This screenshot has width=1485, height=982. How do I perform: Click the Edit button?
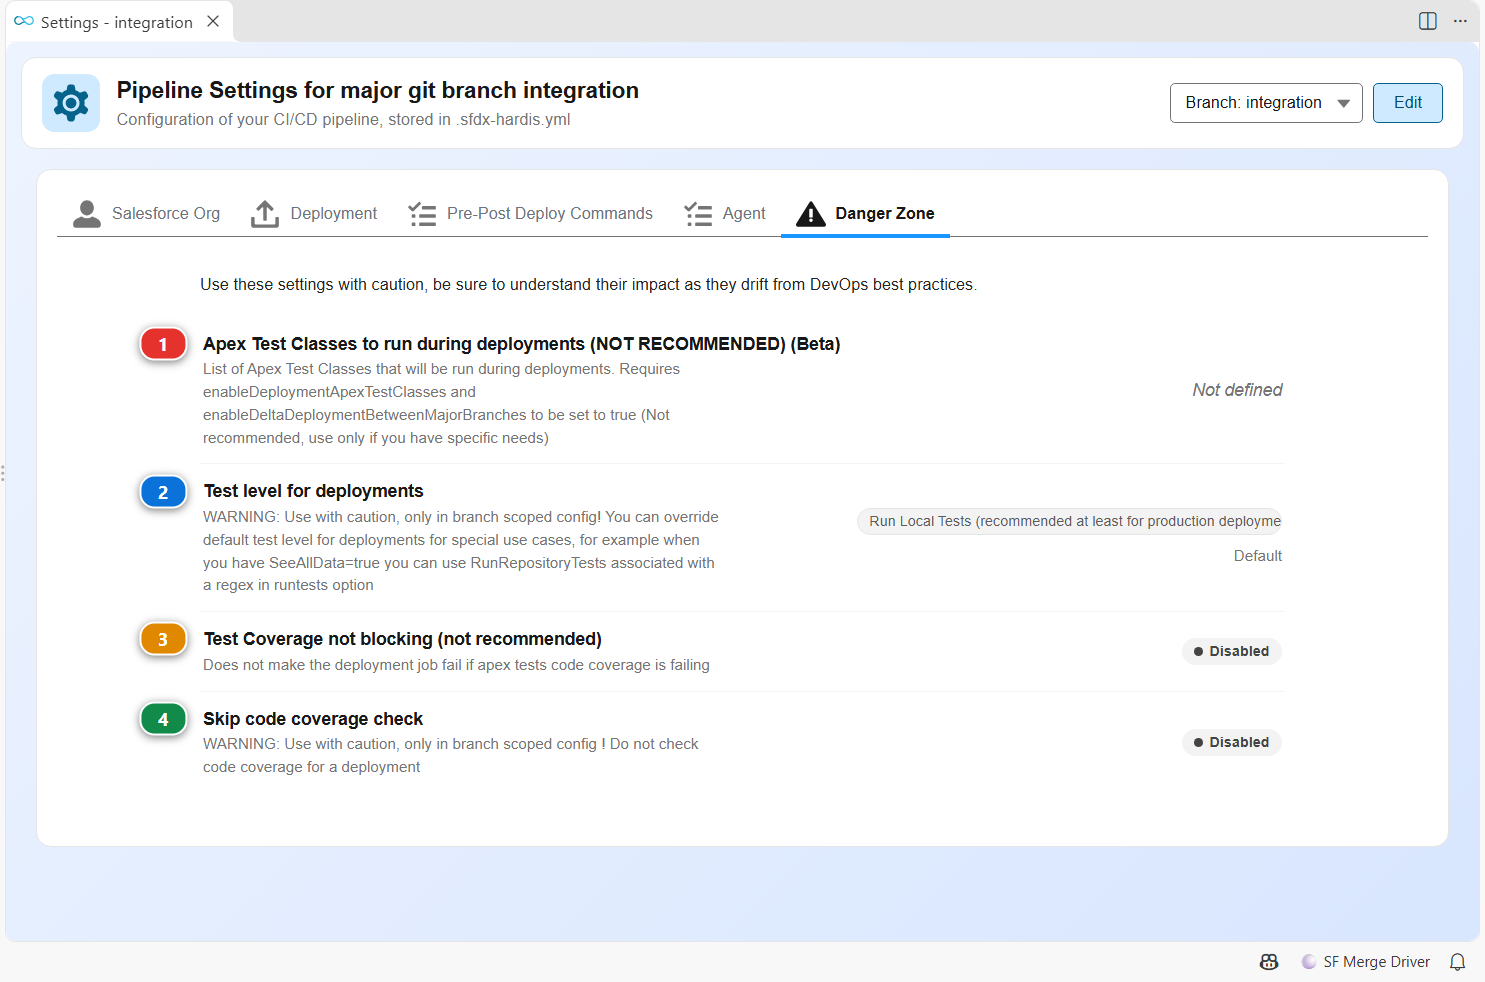pos(1408,103)
